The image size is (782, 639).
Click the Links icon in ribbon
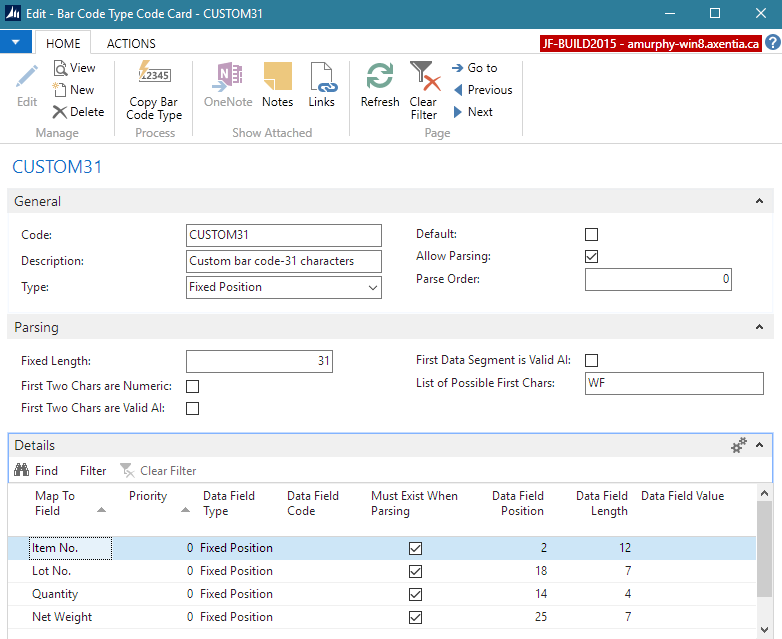321,77
